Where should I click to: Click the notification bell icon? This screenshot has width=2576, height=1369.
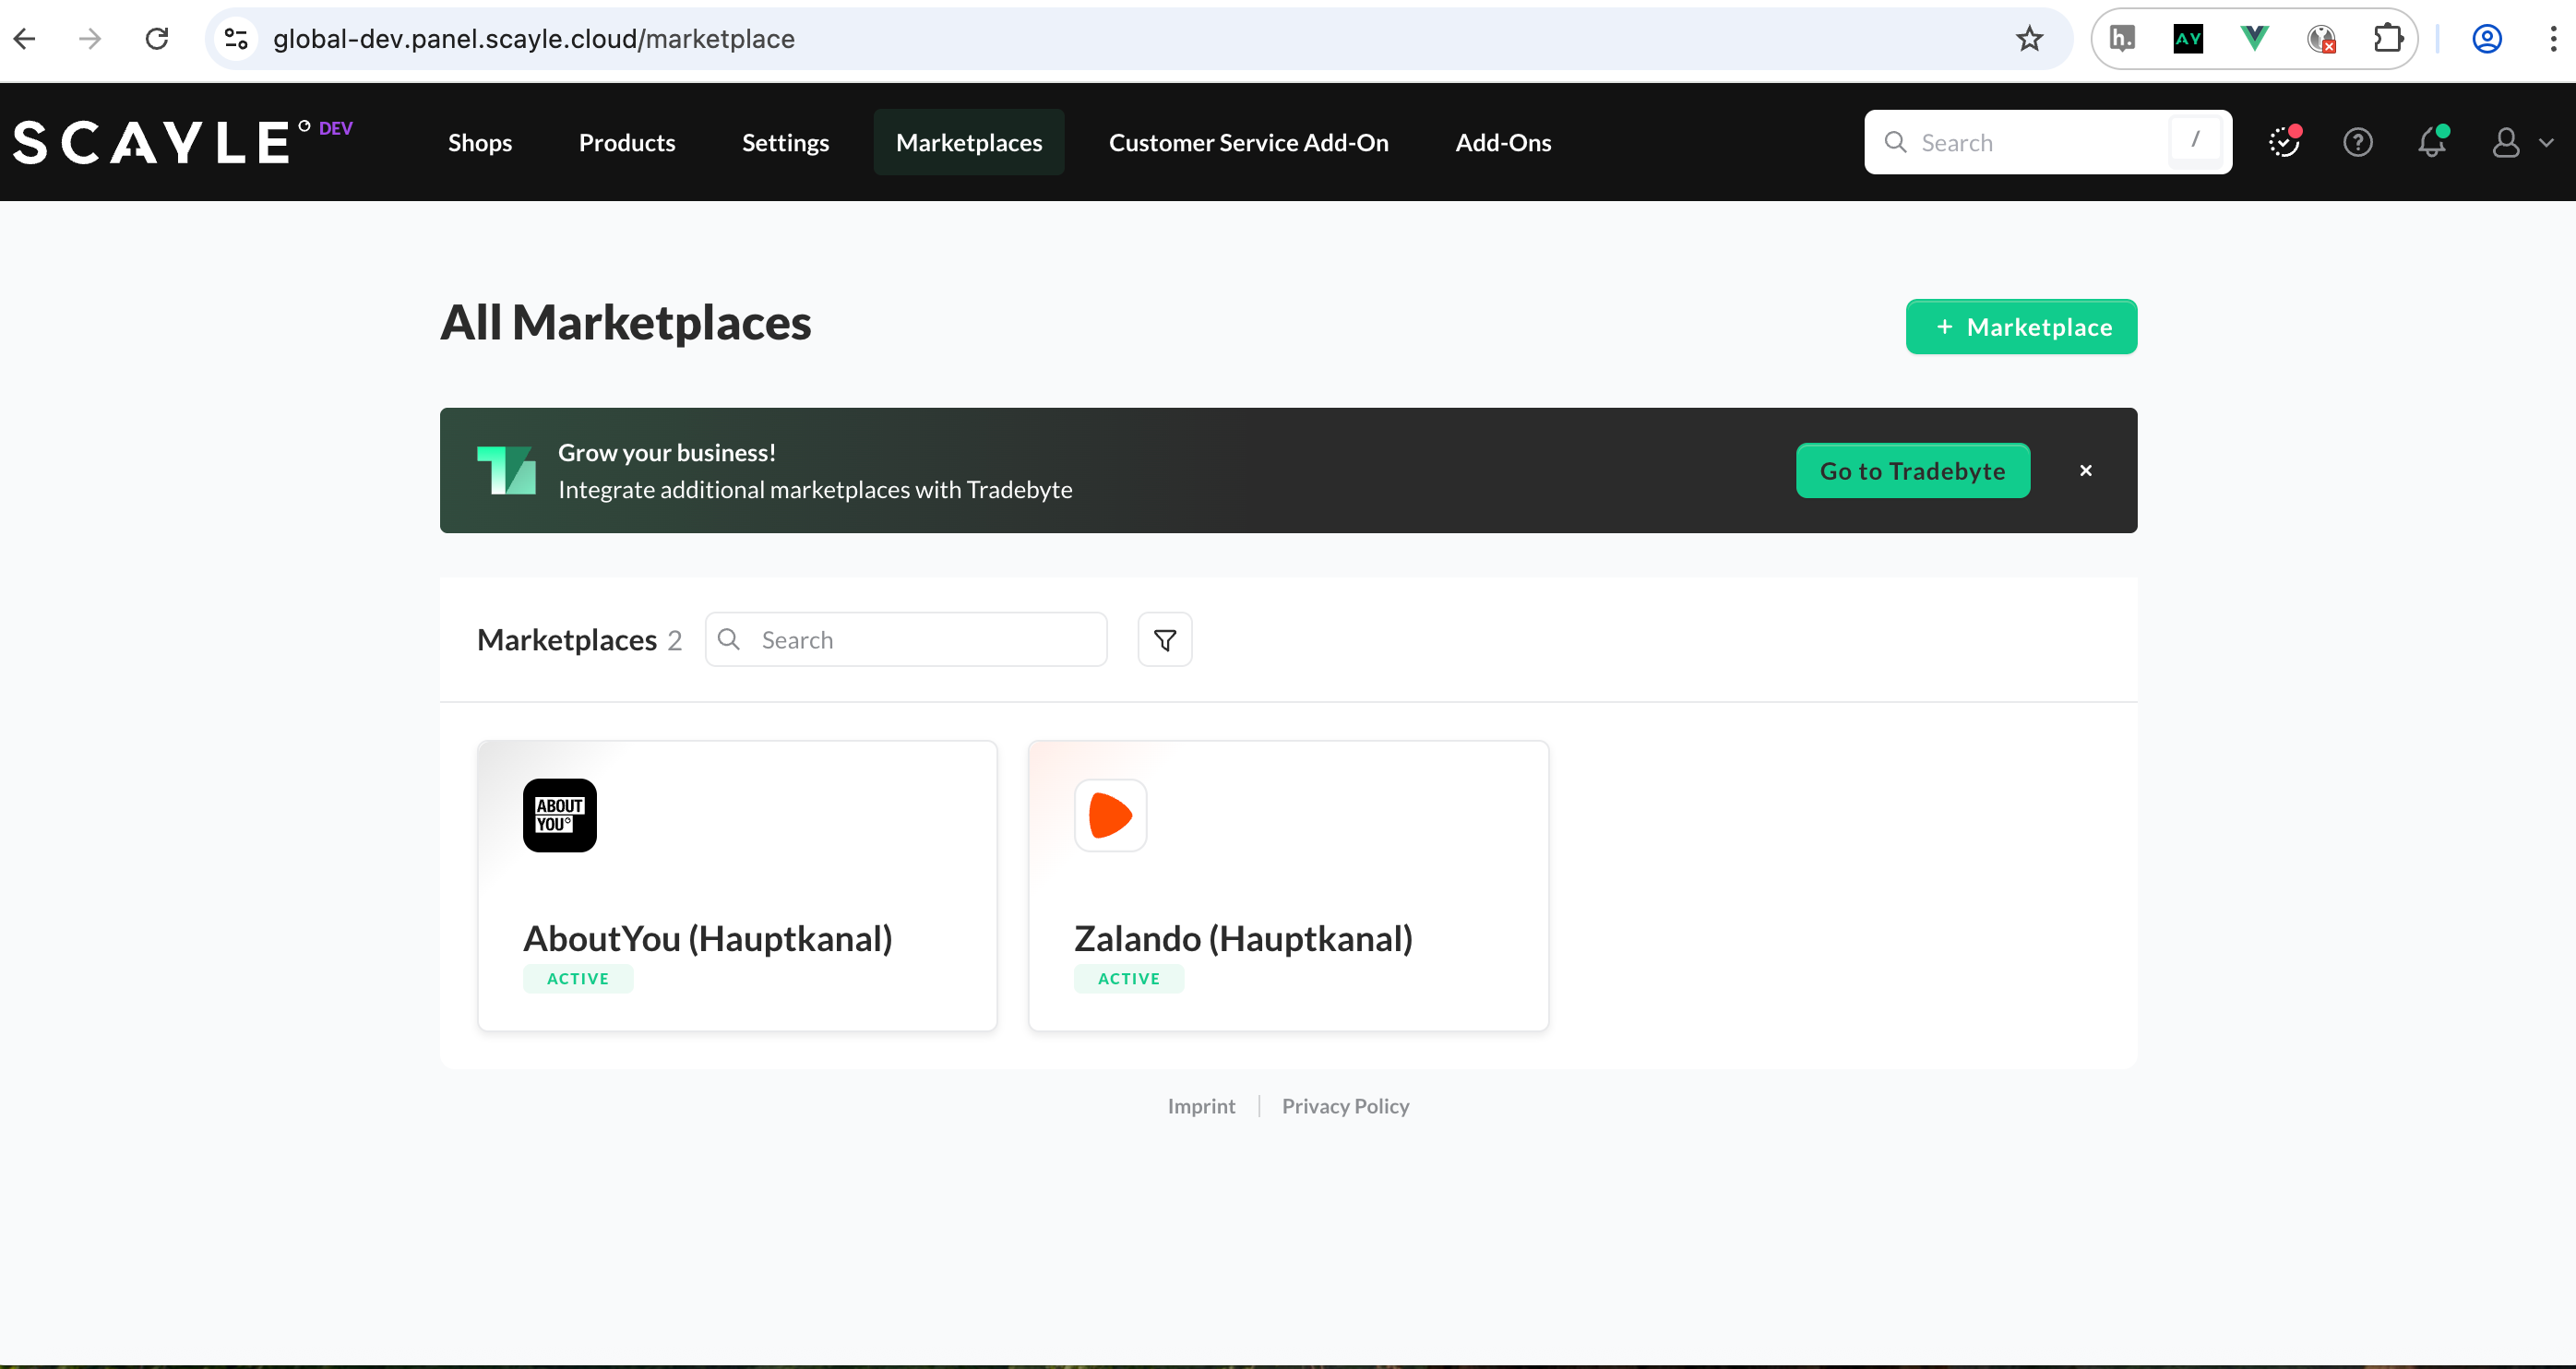[x=2431, y=142]
